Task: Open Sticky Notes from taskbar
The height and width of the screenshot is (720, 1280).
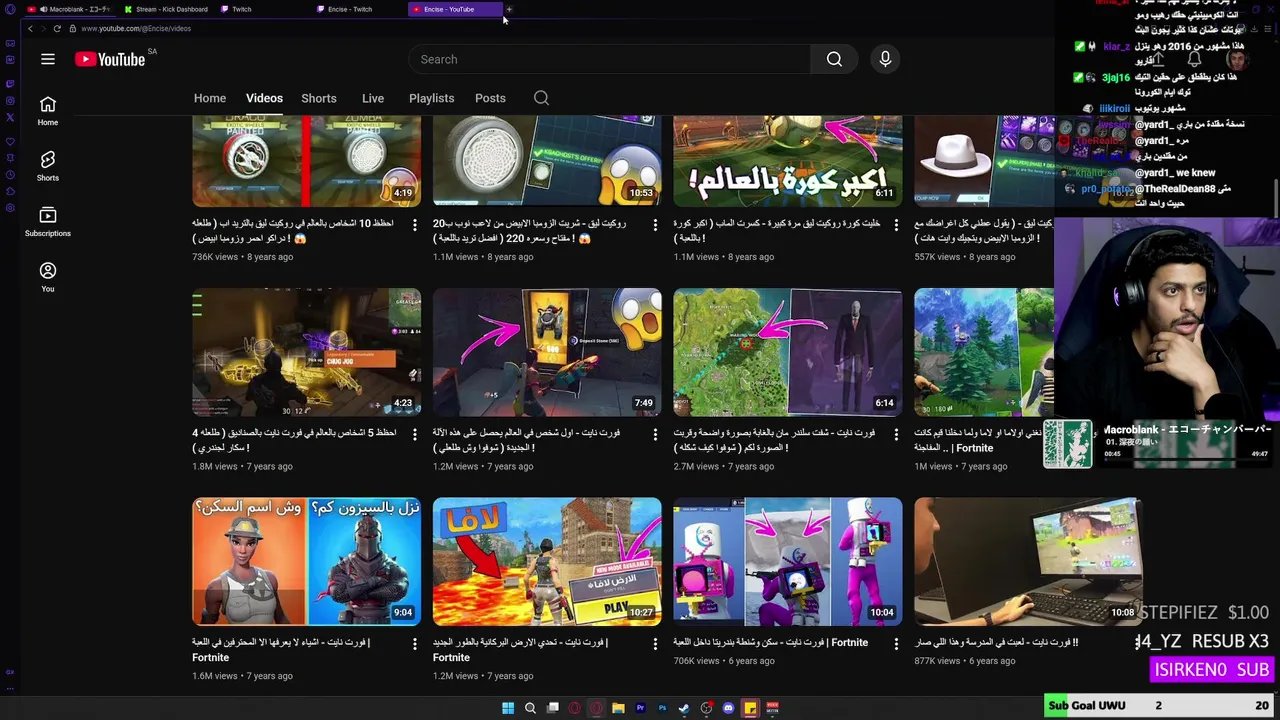Action: (750, 708)
